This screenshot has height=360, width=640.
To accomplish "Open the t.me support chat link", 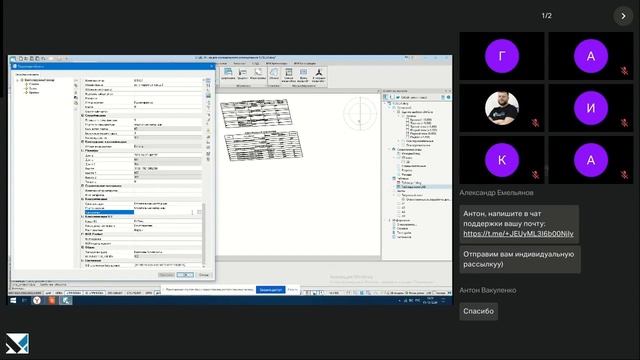I will pos(518,234).
